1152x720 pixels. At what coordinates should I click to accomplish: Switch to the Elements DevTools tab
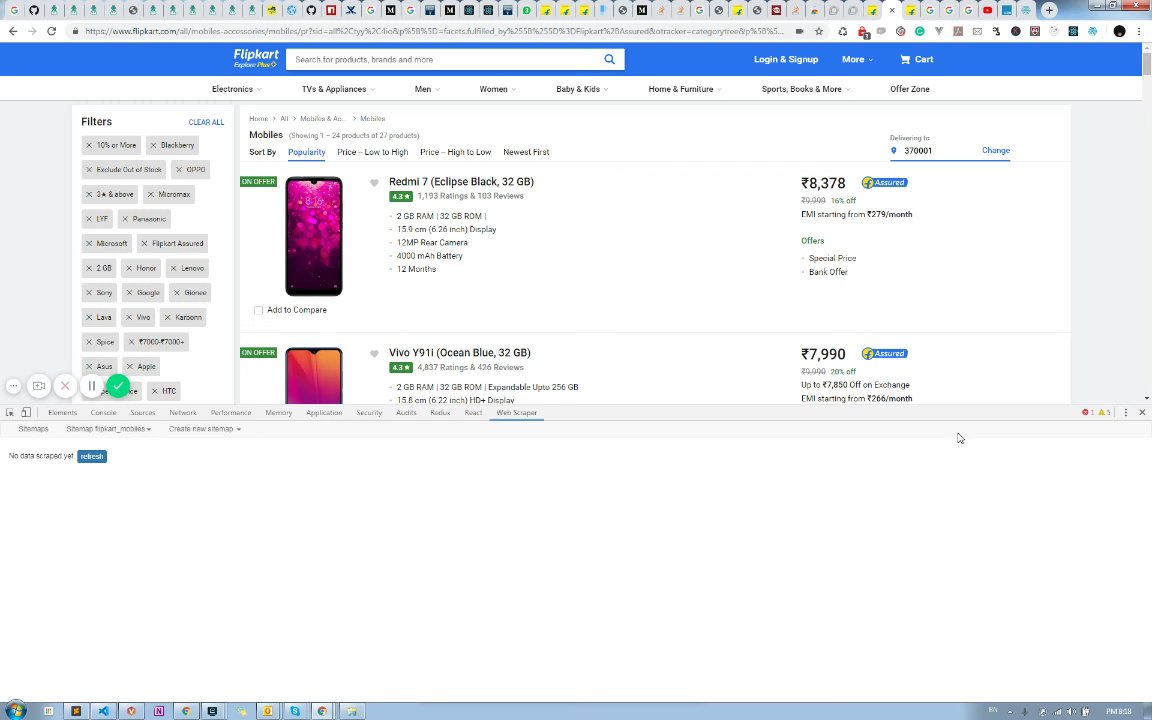click(x=62, y=413)
